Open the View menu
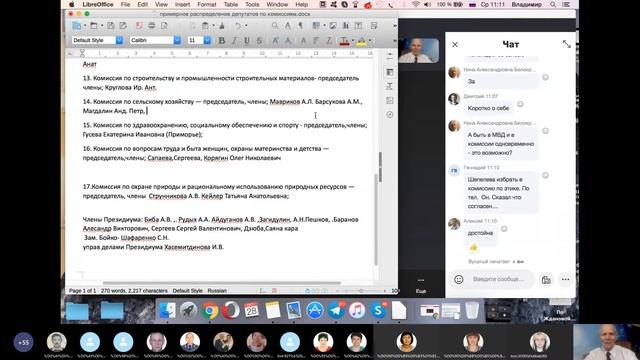 (x=161, y=4)
